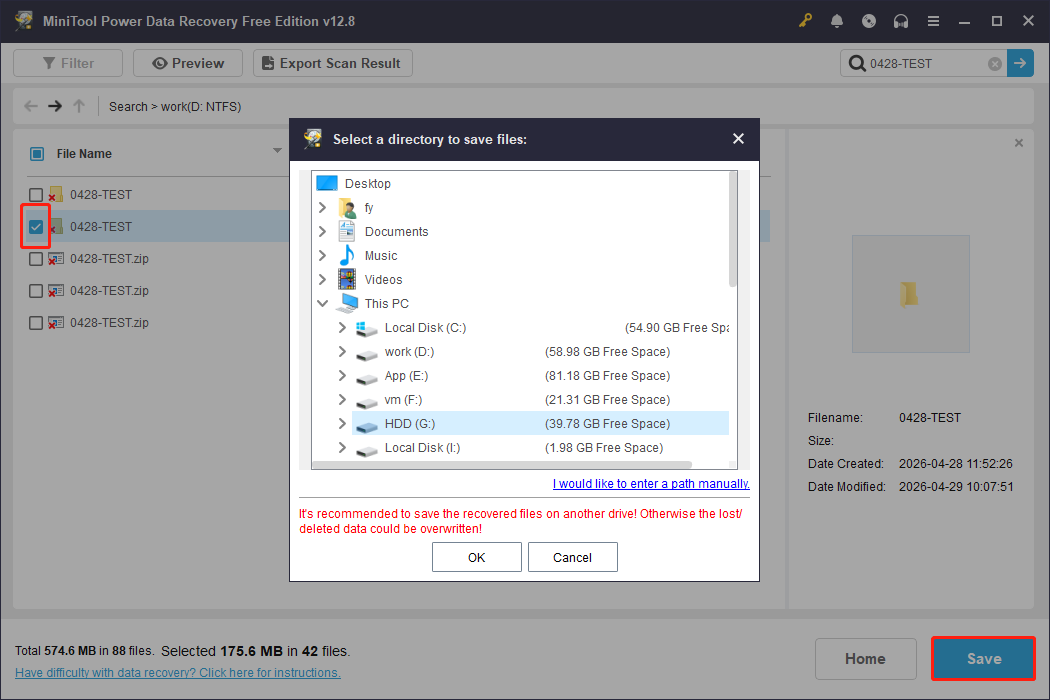Image resolution: width=1050 pixels, height=700 pixels.
Task: Click the Preview toolbar button
Action: (x=188, y=63)
